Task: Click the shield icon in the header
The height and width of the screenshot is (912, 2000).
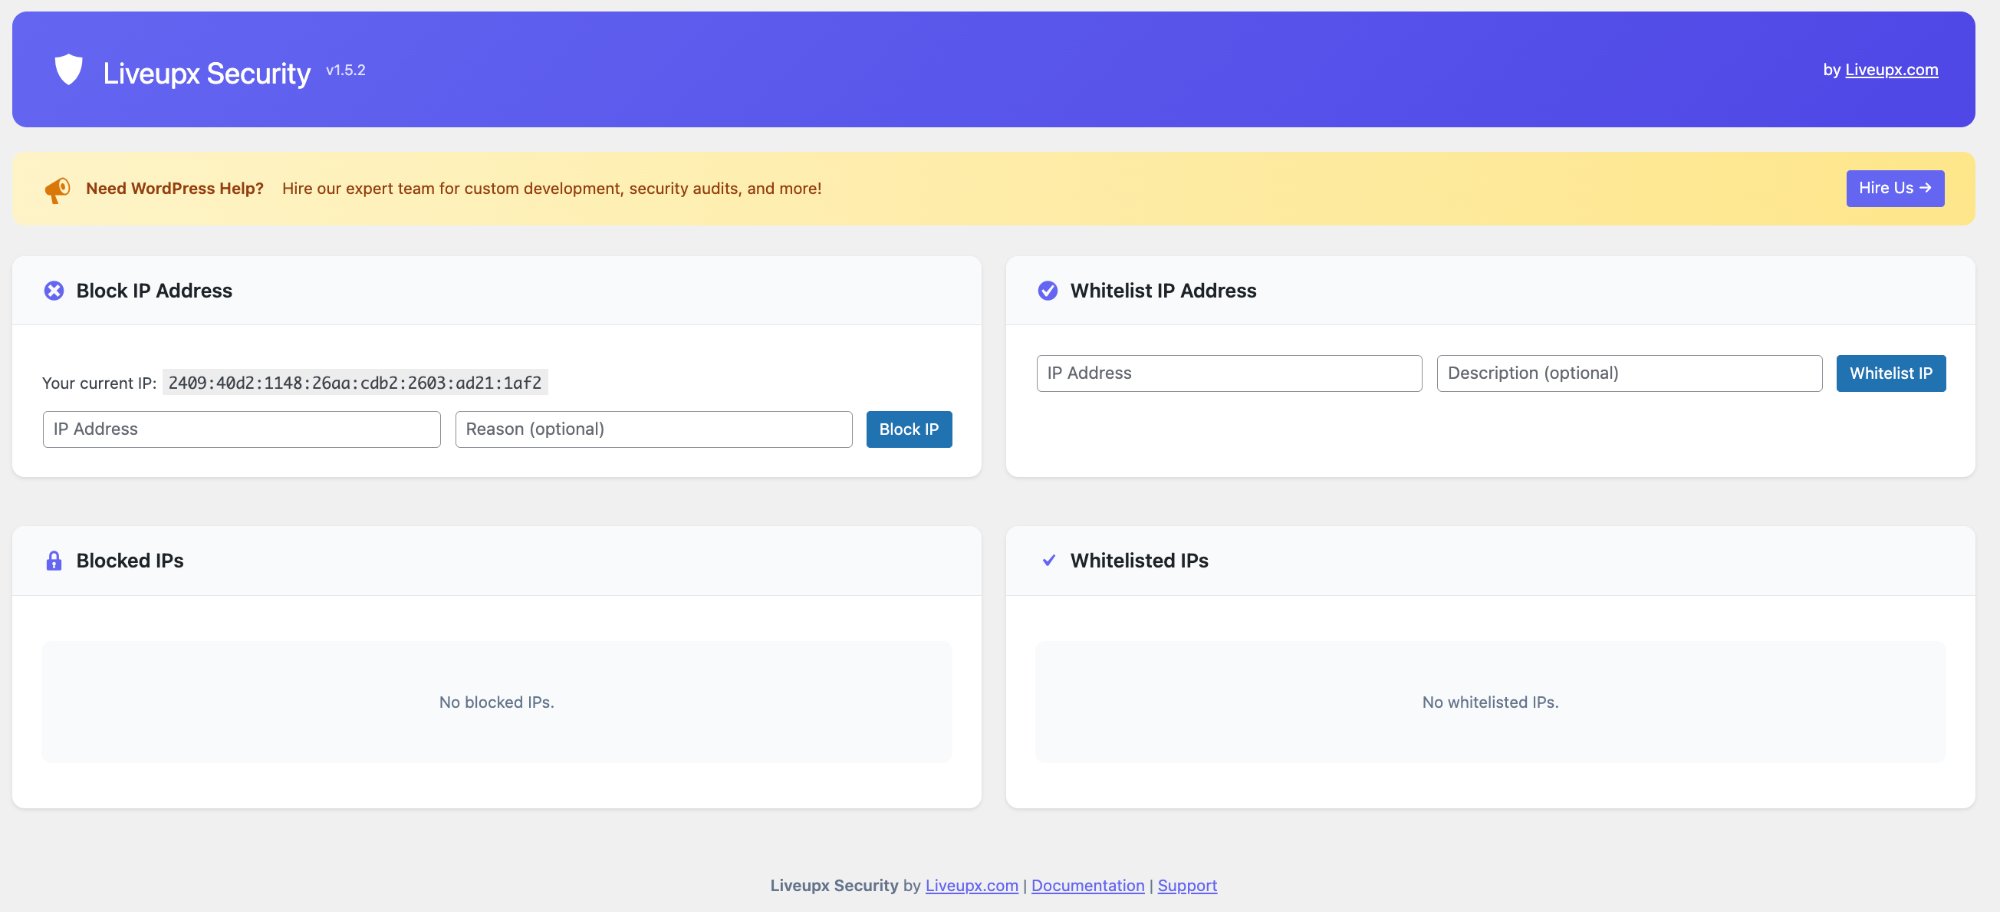Action: [67, 69]
